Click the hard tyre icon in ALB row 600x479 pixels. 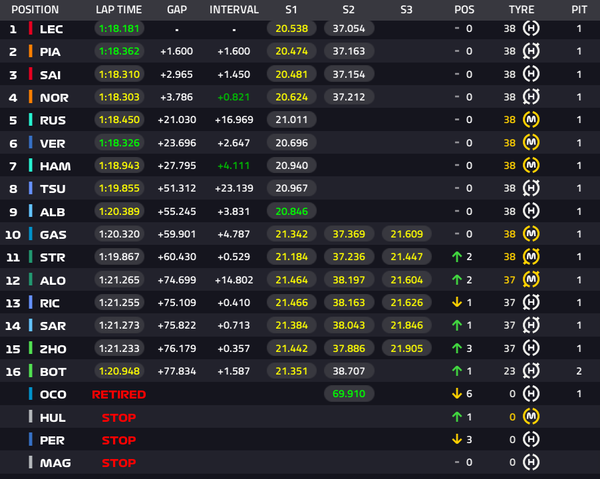pyautogui.click(x=531, y=211)
